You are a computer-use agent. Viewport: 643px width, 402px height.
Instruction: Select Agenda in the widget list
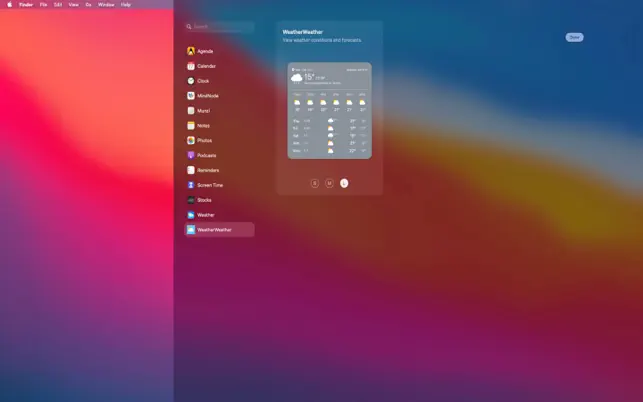205,51
